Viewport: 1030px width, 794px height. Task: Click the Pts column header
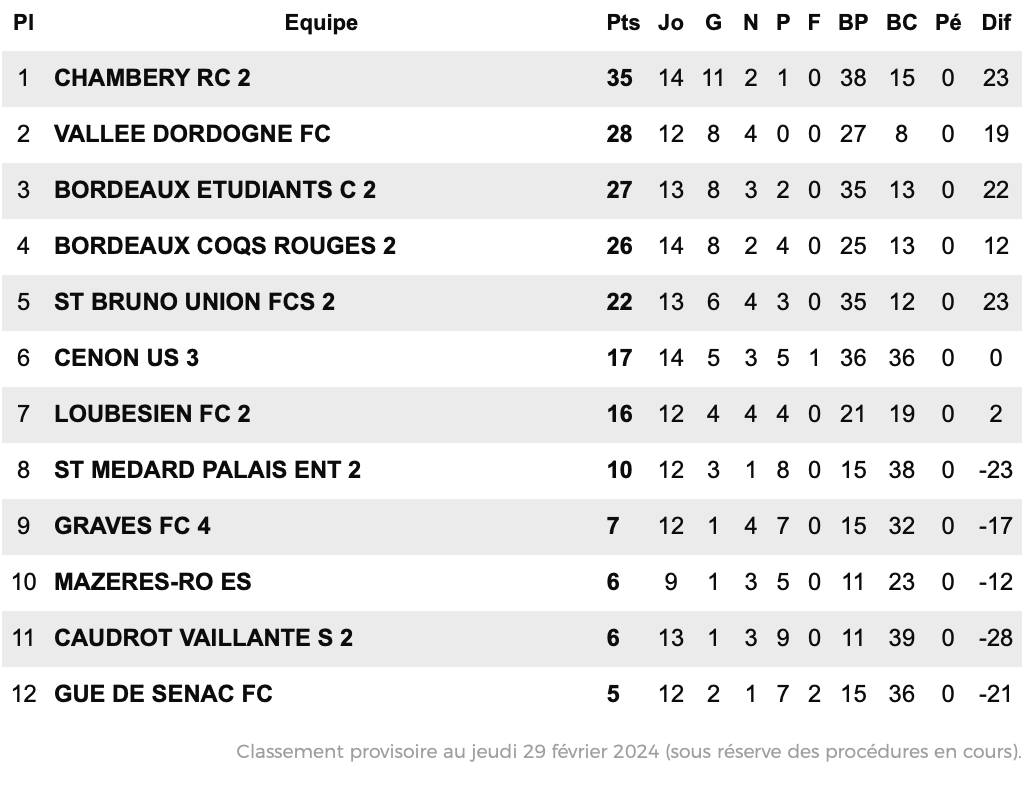click(623, 23)
